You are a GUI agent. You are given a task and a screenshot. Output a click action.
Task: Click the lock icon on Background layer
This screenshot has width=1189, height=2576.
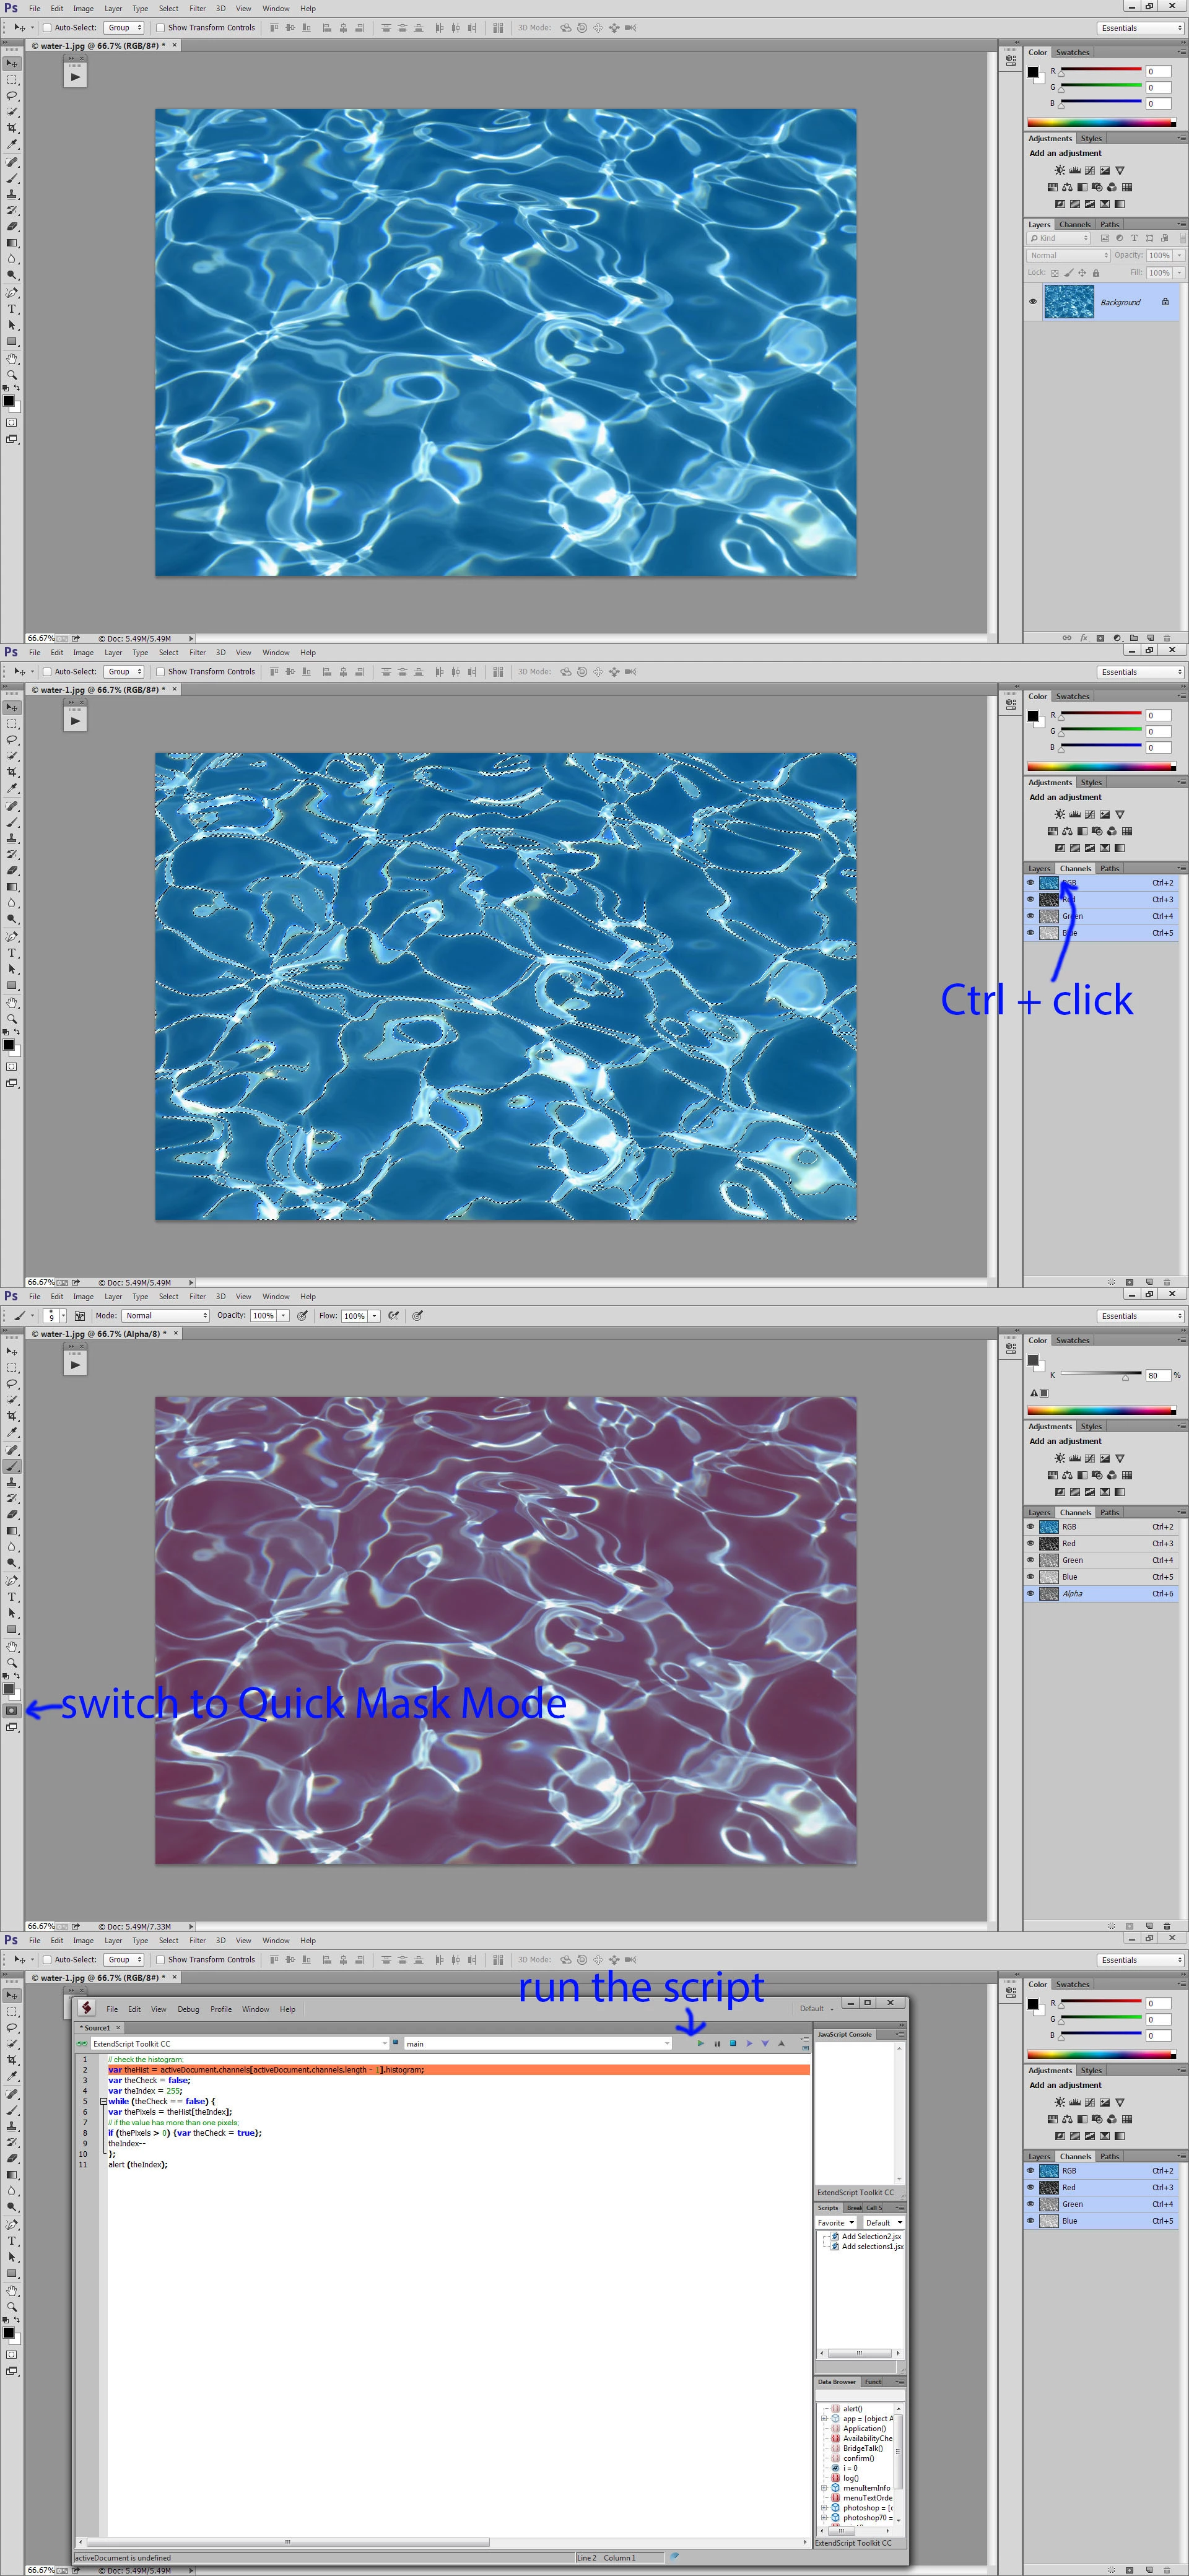coord(1165,302)
